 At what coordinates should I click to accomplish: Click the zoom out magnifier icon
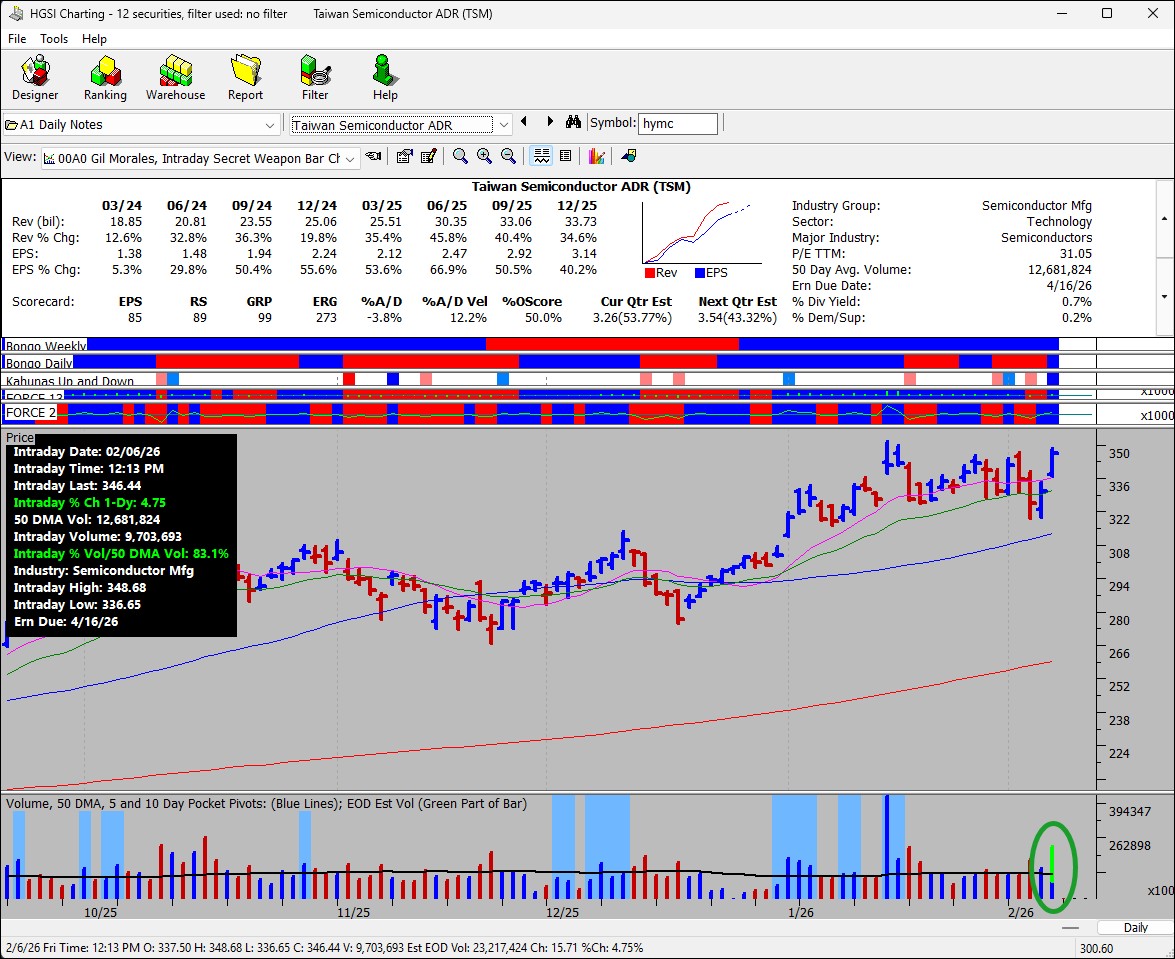508,156
